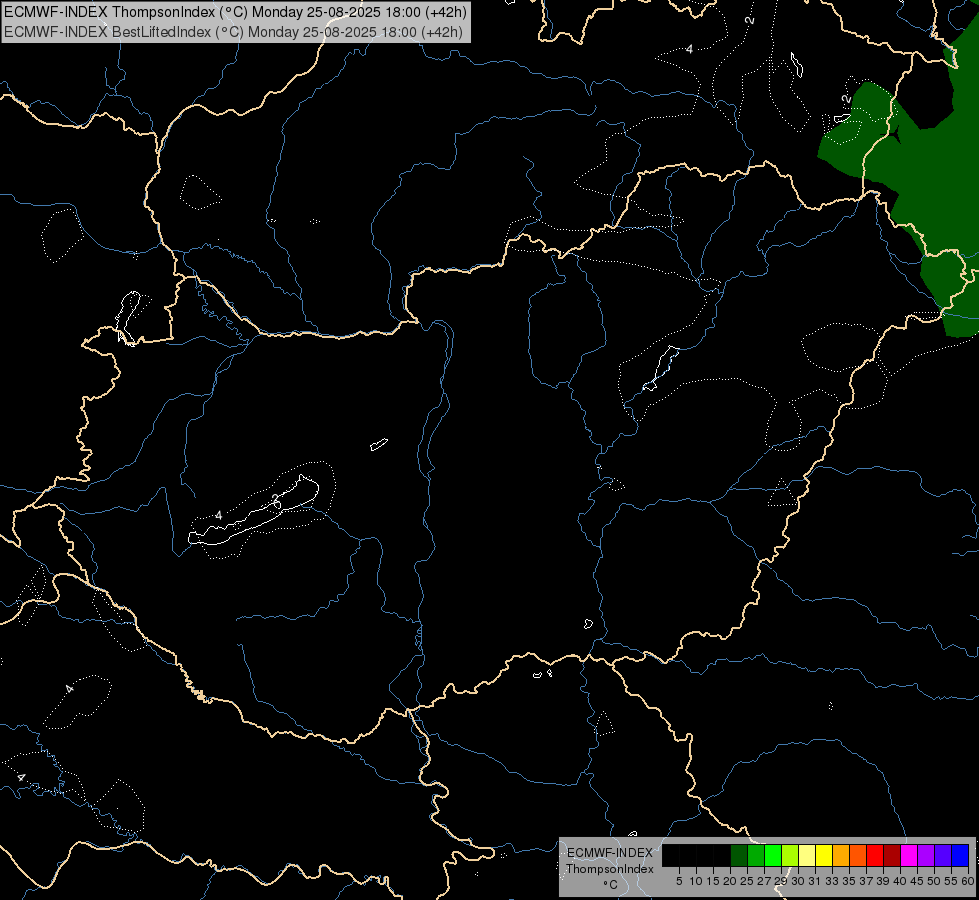Select the pale yellow 30-31 legend swatch
Image resolution: width=979 pixels, height=900 pixels.
coord(807,855)
